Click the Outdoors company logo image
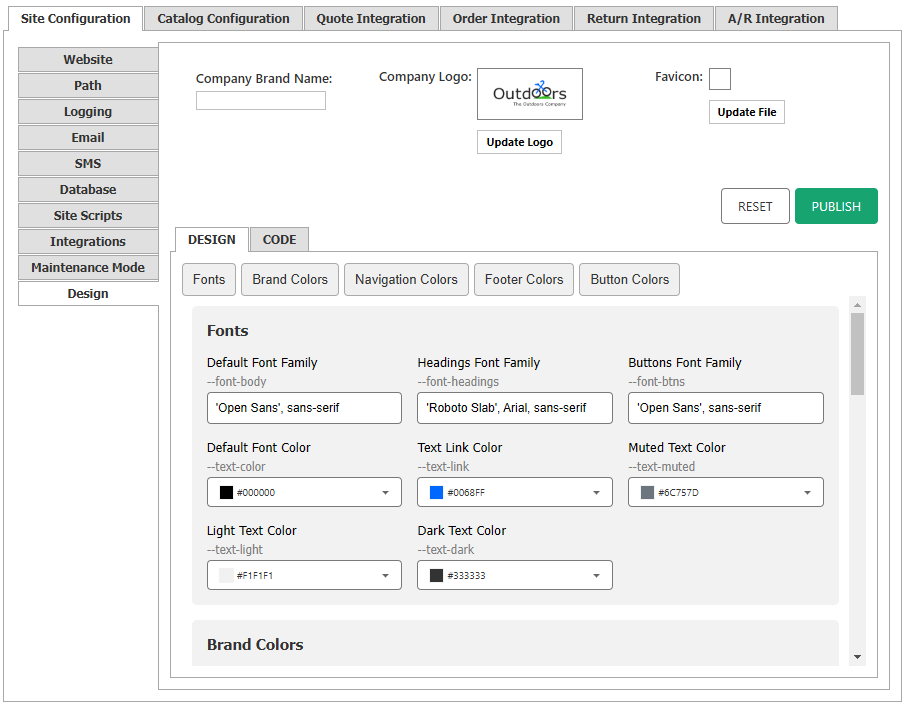 (530, 94)
